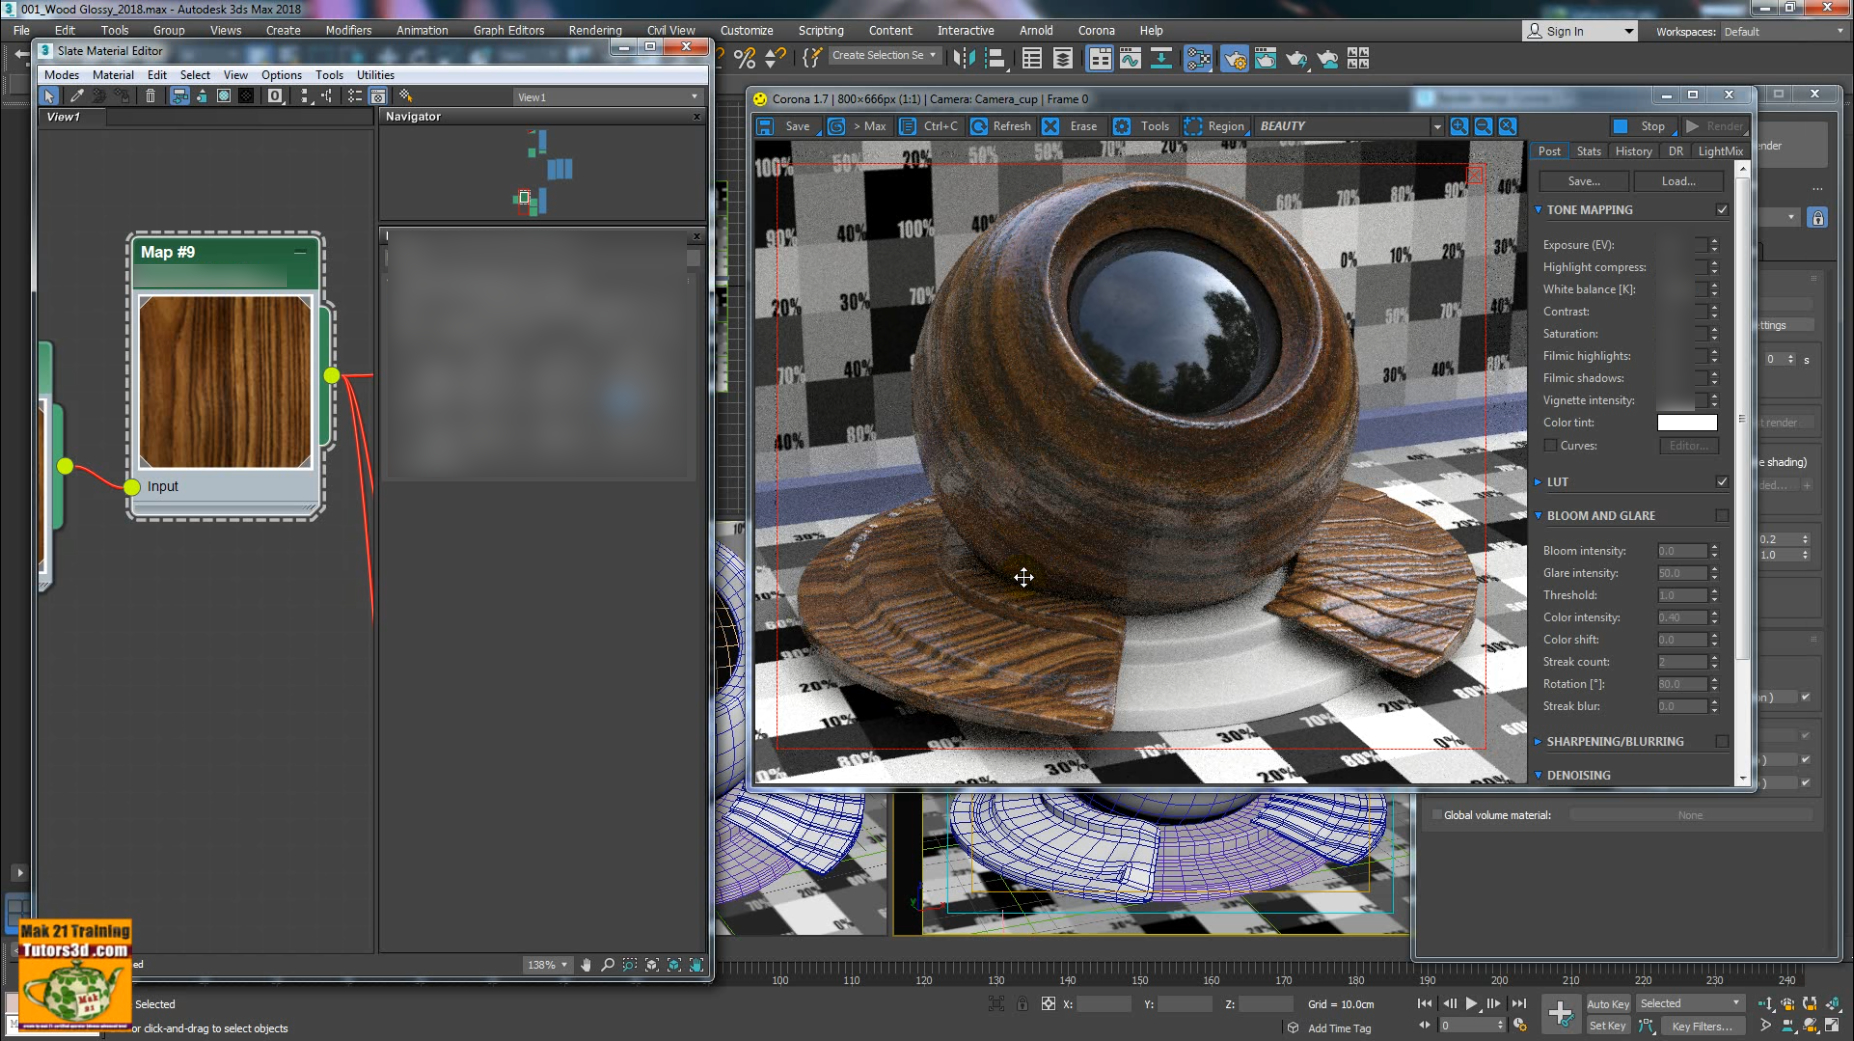Viewport: 1854px width, 1041px height.
Task: Click the Delete Selected icon in material editor
Action: (149, 95)
